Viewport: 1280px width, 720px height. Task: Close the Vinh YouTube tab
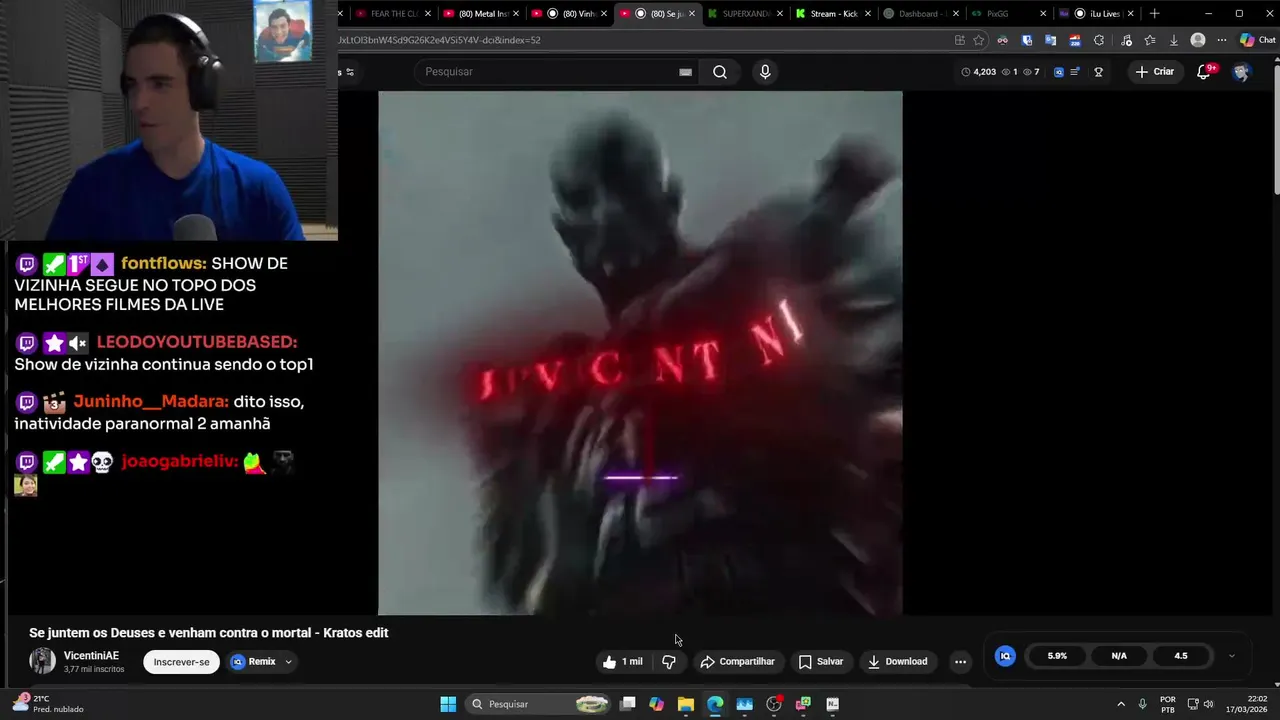(x=604, y=14)
